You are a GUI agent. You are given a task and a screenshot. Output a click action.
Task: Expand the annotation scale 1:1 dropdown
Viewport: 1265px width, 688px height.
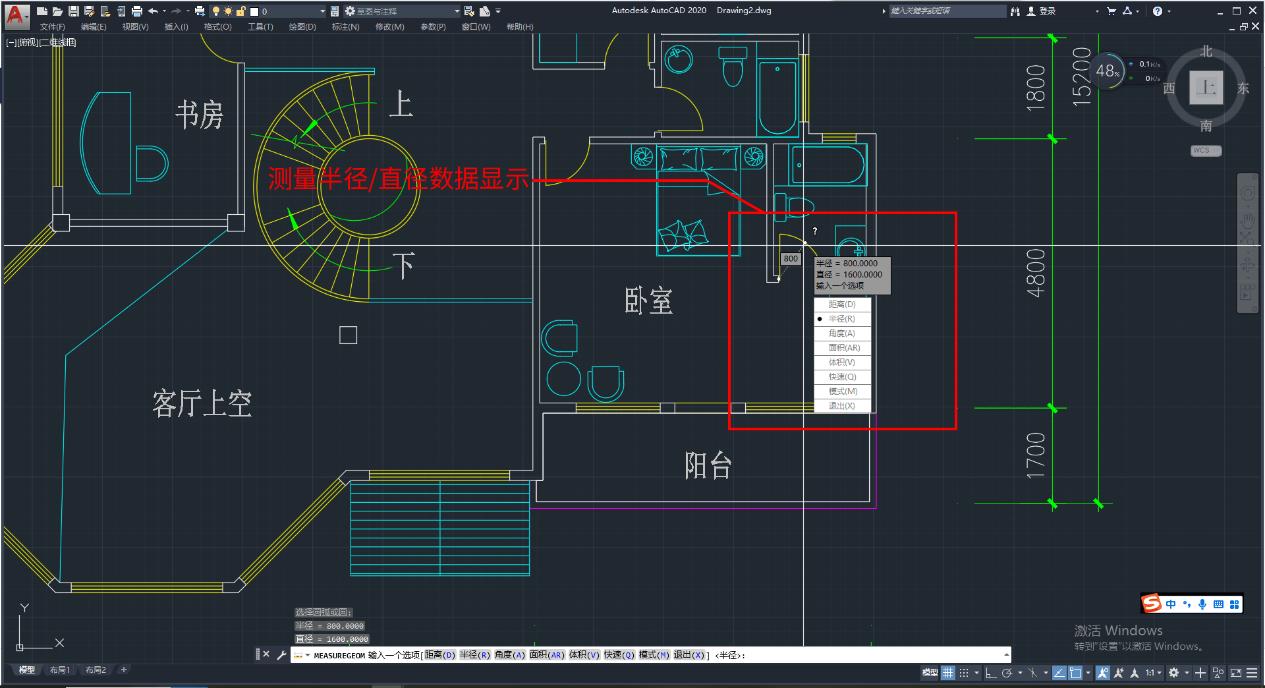1160,672
